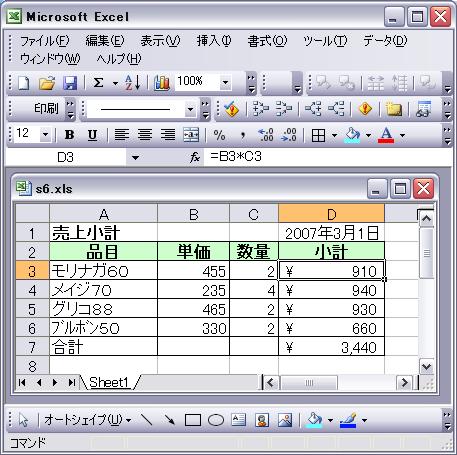Click Remove Precedent Arrows icon

284,109
